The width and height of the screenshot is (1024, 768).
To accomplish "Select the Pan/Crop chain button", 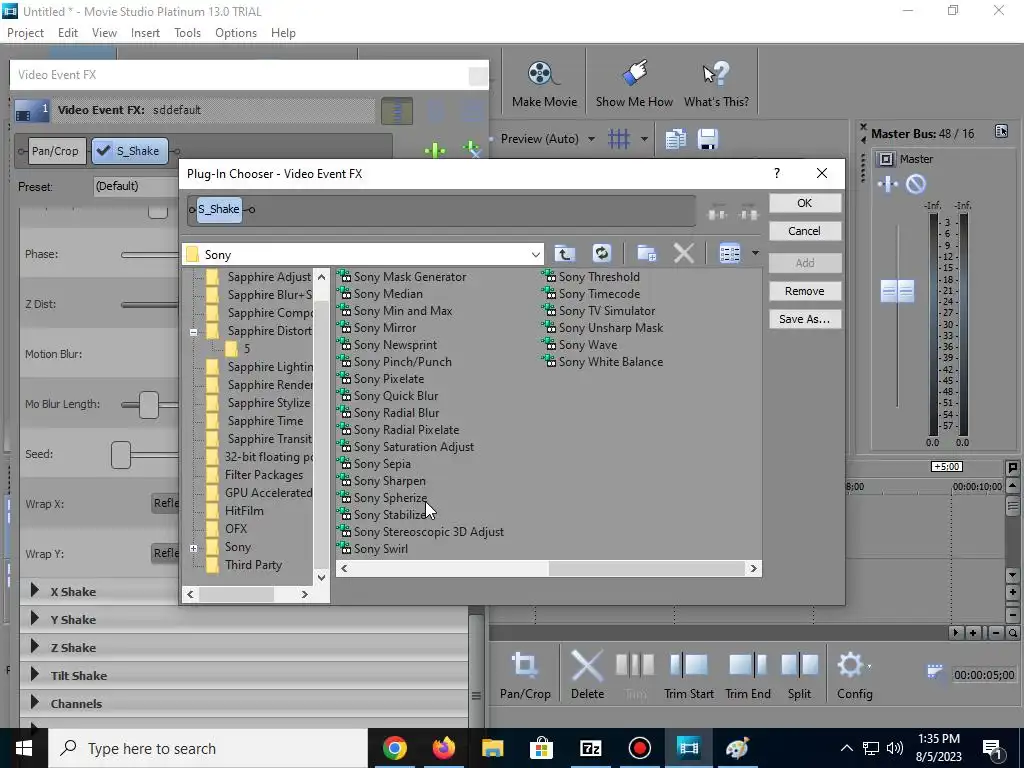I will pos(55,151).
